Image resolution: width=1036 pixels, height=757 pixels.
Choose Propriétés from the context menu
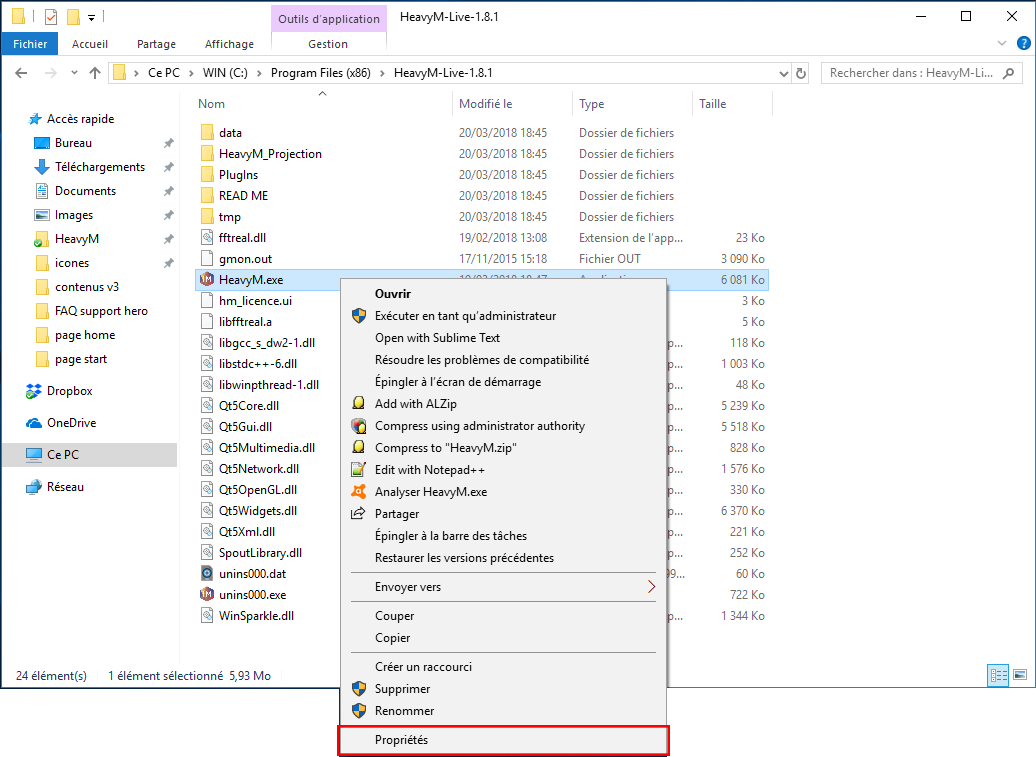tap(401, 740)
